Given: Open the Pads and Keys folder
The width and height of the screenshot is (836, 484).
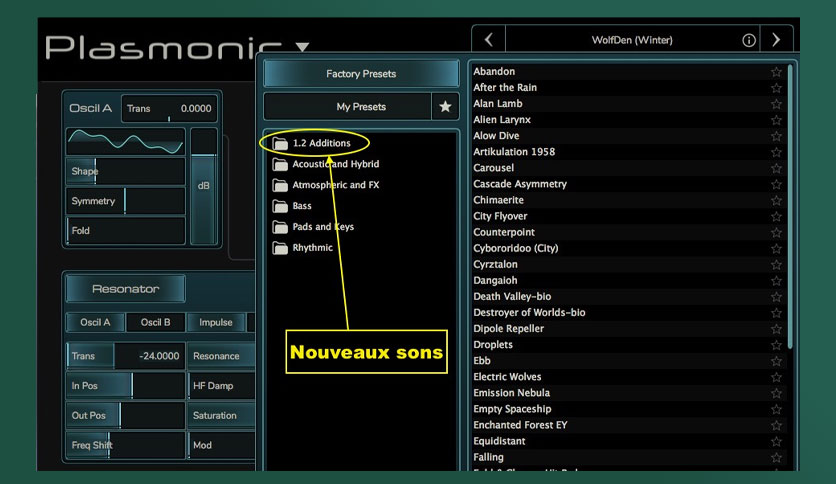Looking at the screenshot, I should (313, 227).
